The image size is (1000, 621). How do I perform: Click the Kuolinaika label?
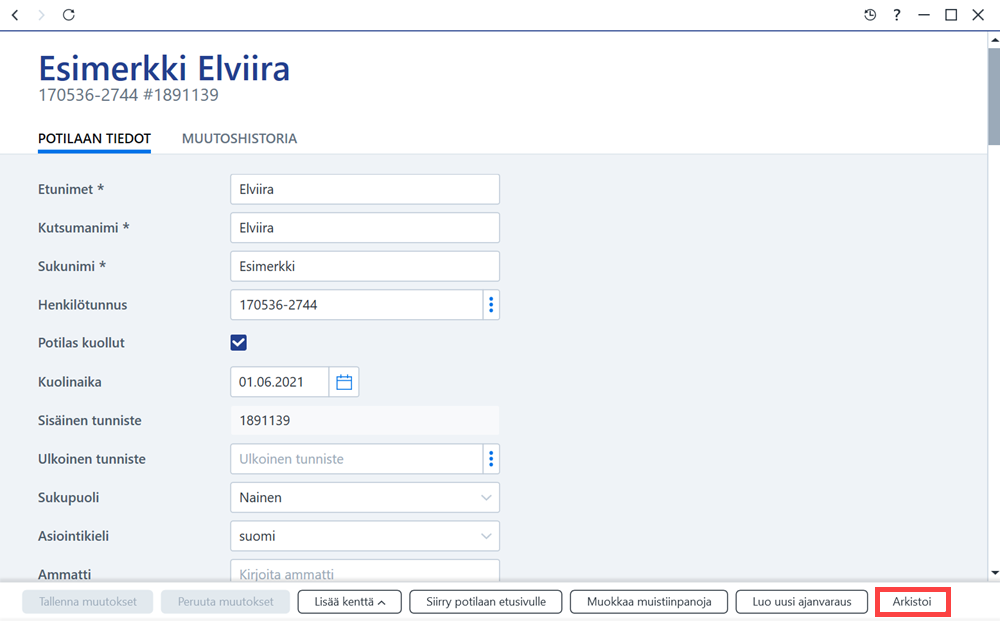[70, 382]
